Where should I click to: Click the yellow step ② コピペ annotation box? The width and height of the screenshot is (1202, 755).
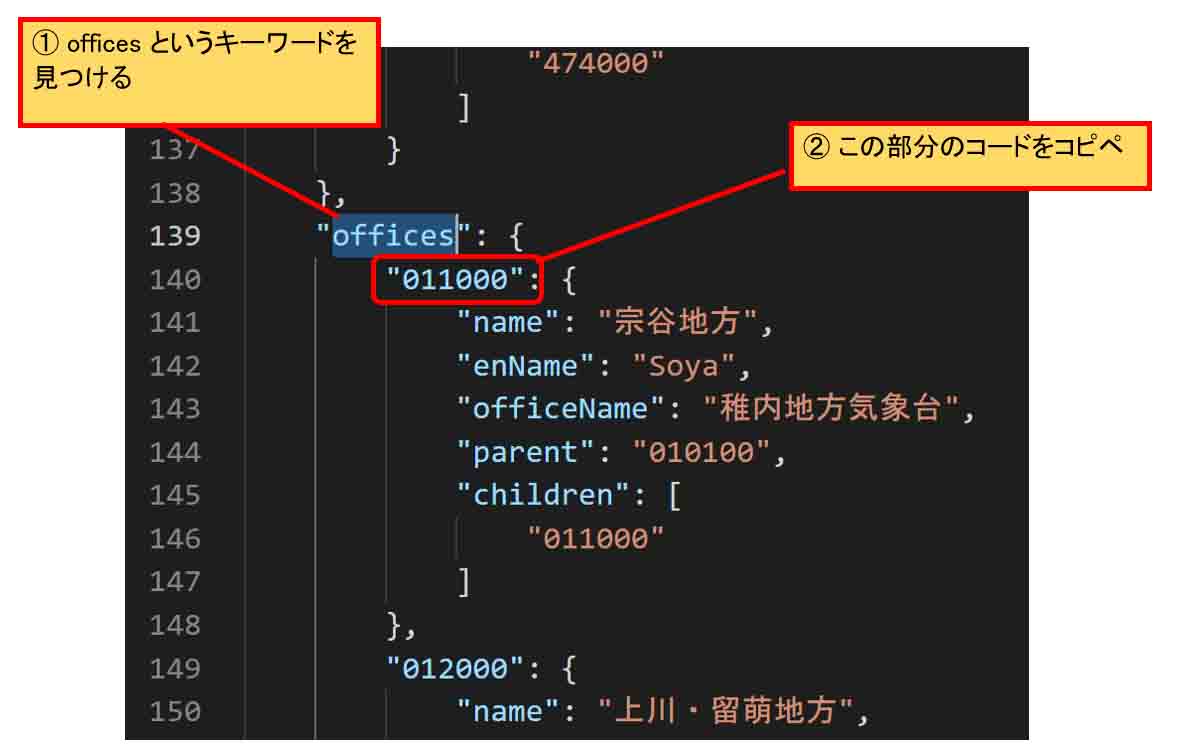point(970,156)
